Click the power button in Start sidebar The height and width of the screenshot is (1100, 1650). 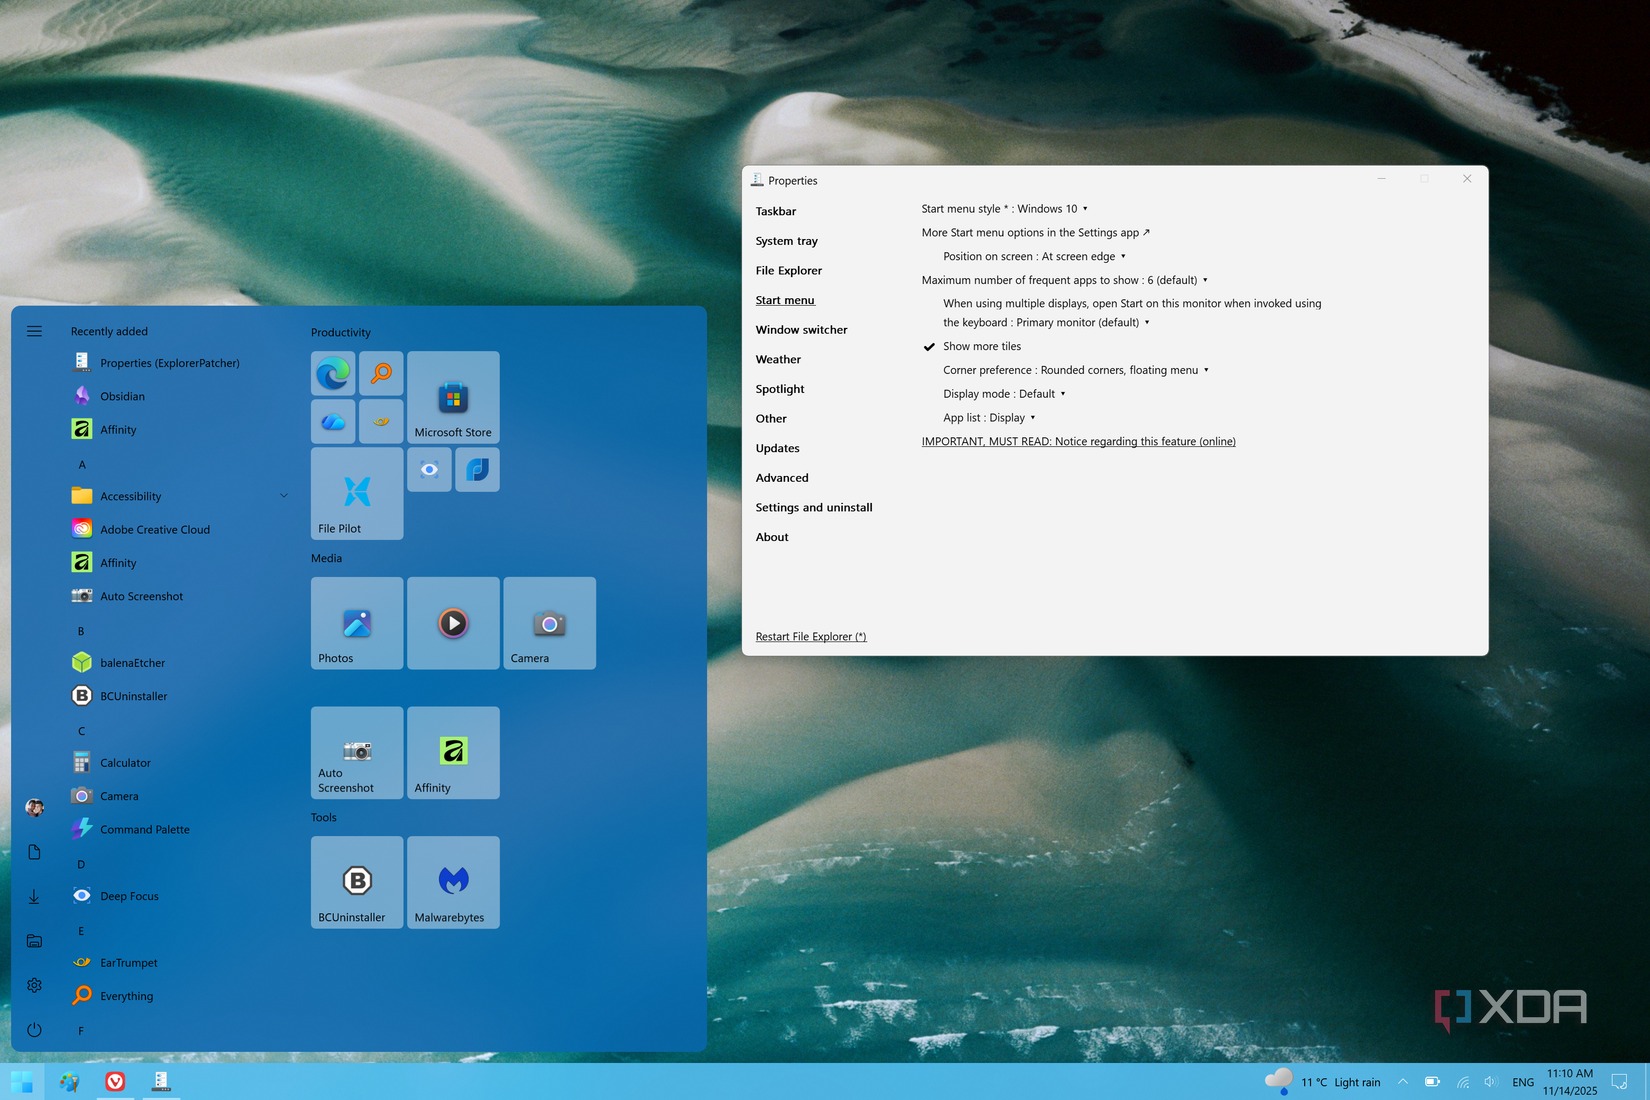(x=34, y=1030)
